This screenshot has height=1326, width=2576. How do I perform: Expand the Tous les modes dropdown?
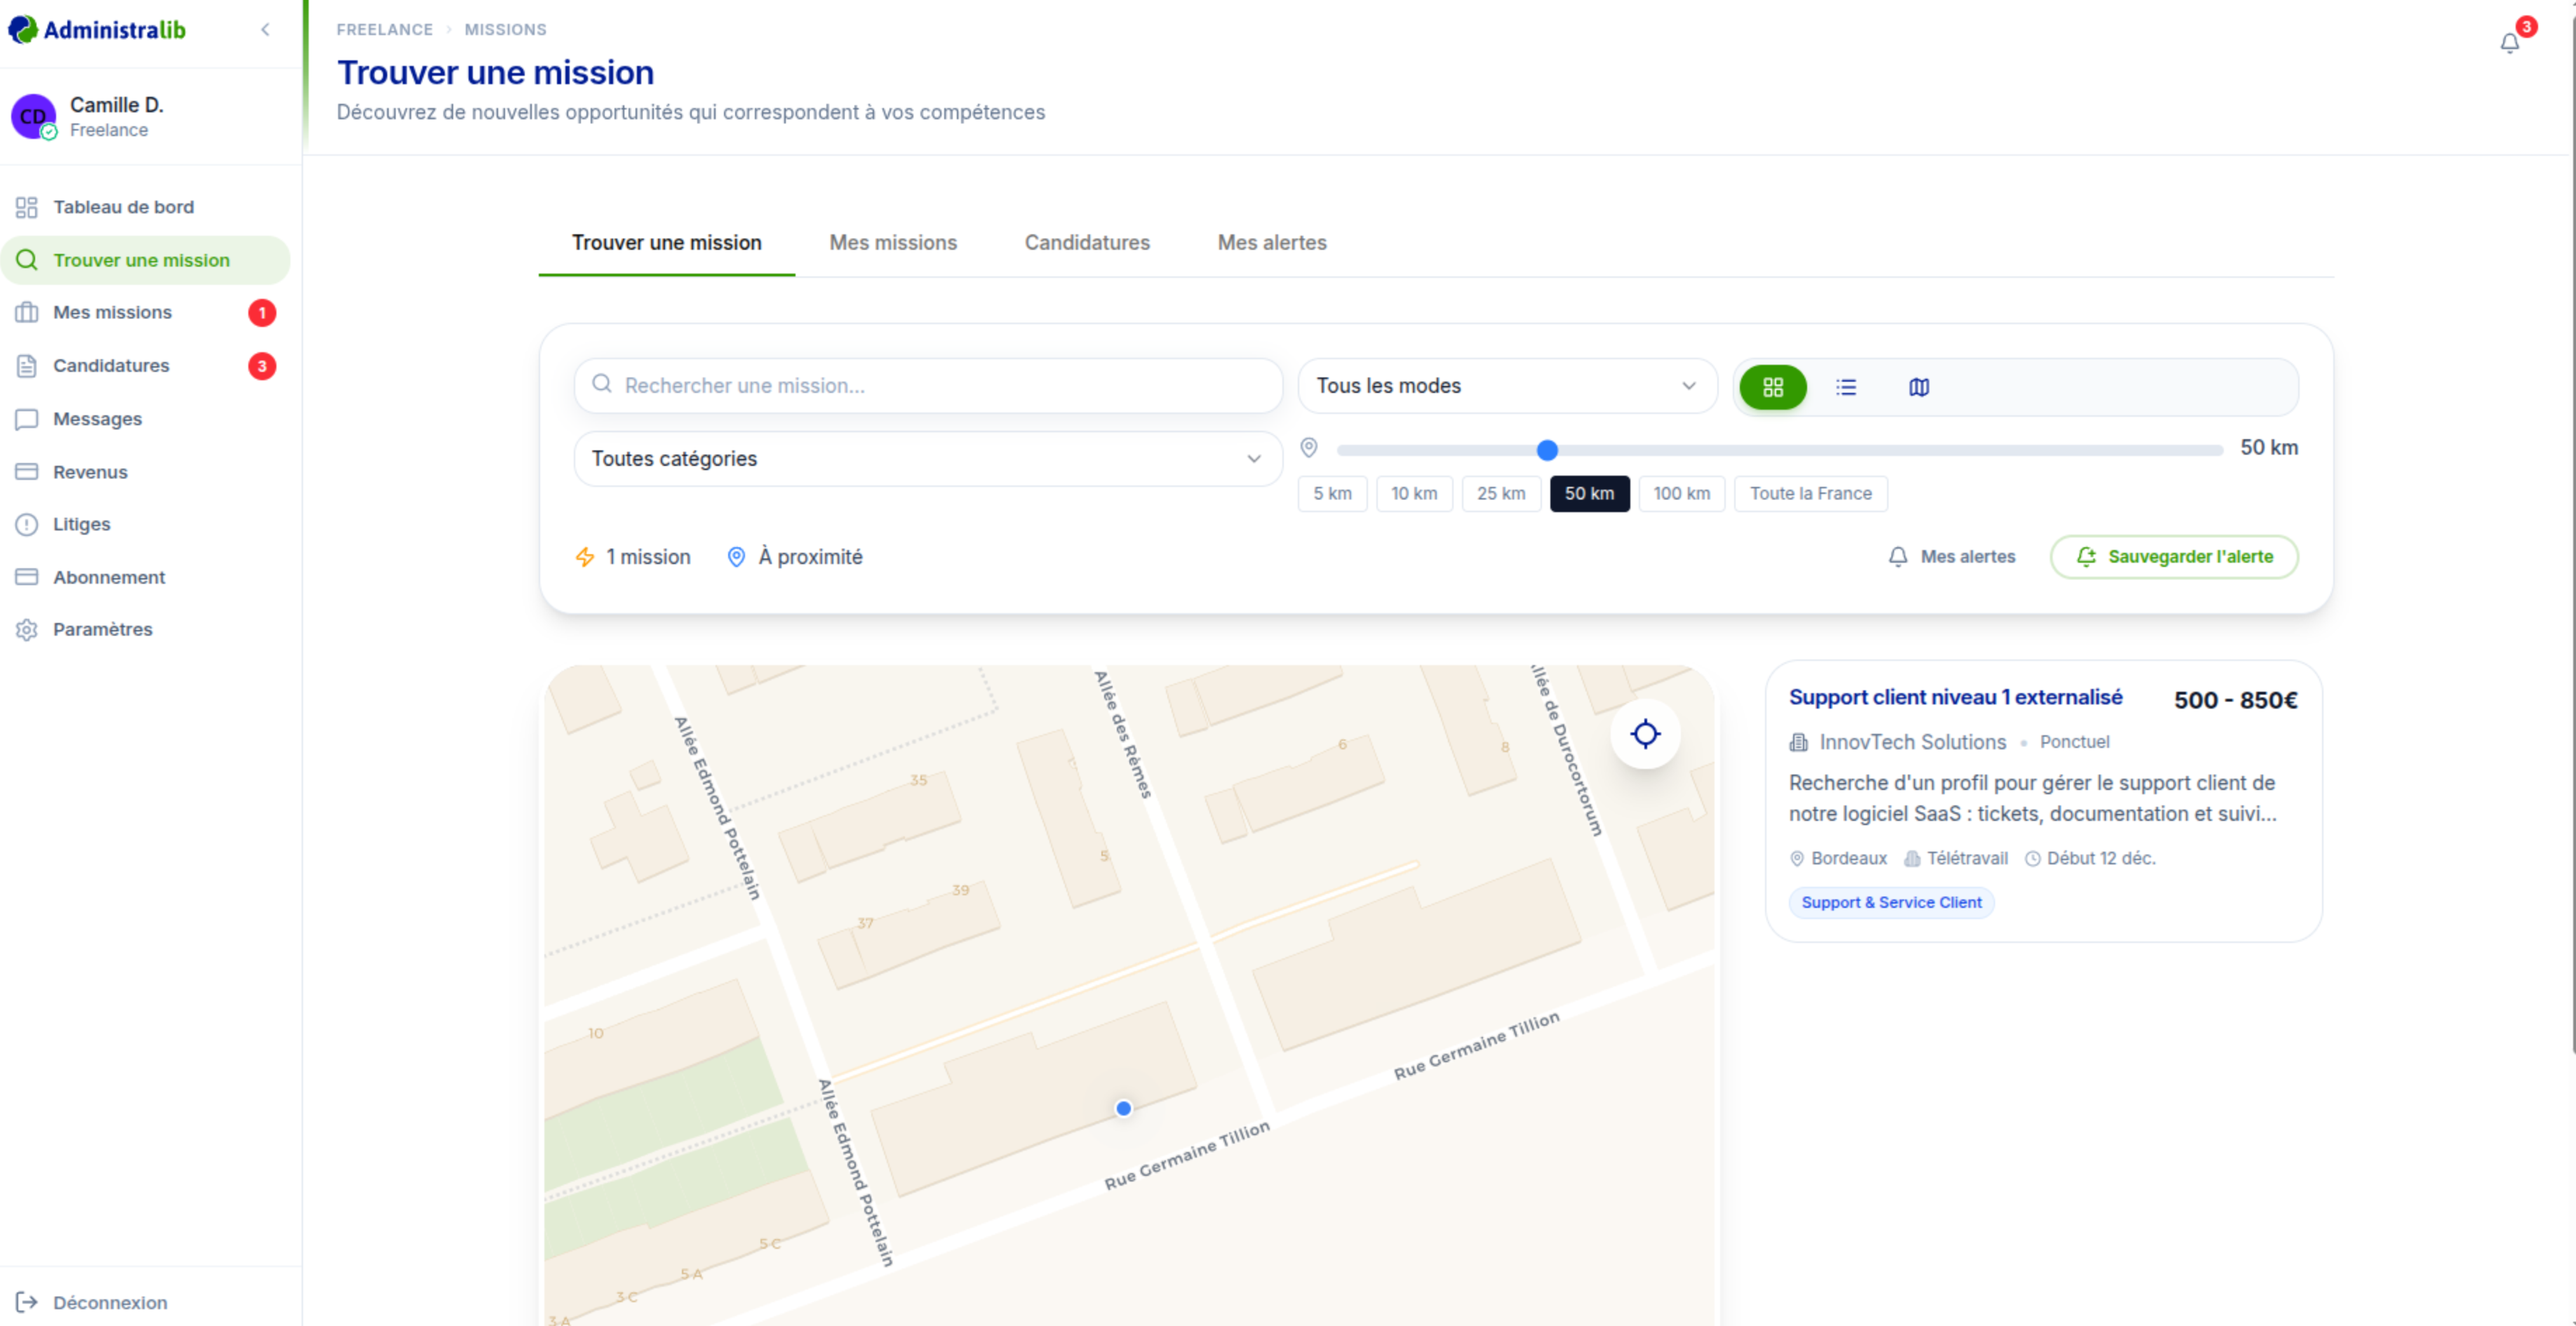pyautogui.click(x=1506, y=386)
